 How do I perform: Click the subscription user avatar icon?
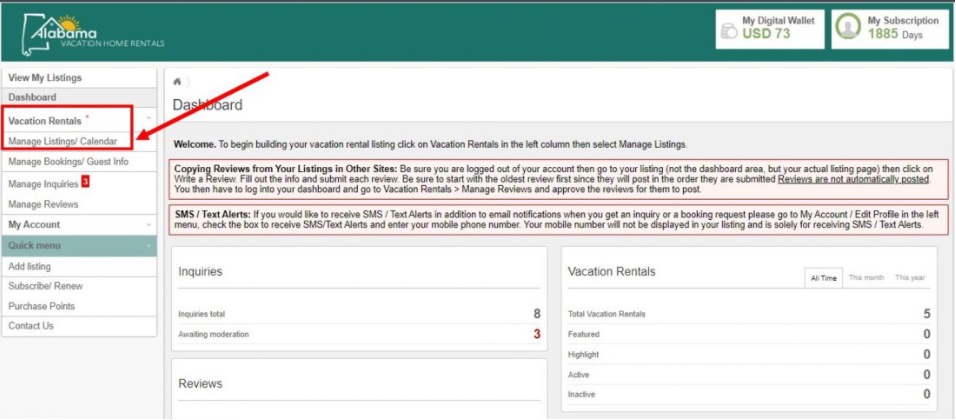(x=849, y=27)
